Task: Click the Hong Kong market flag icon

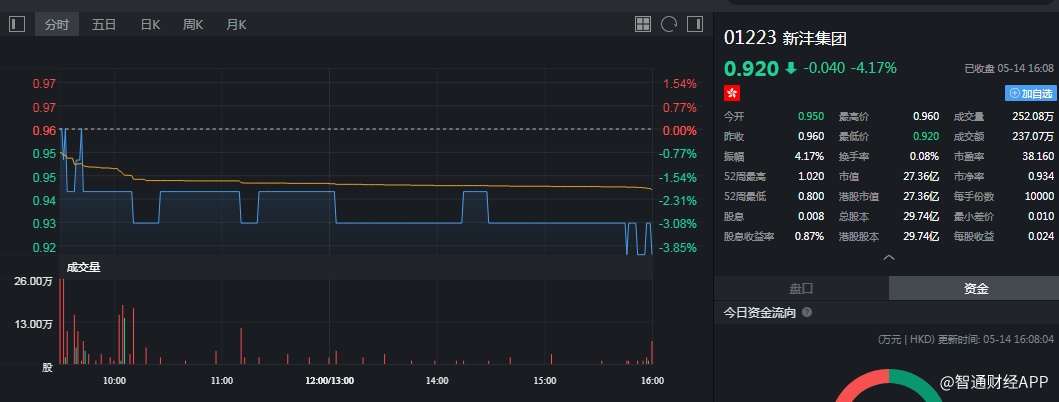Action: click(x=732, y=93)
